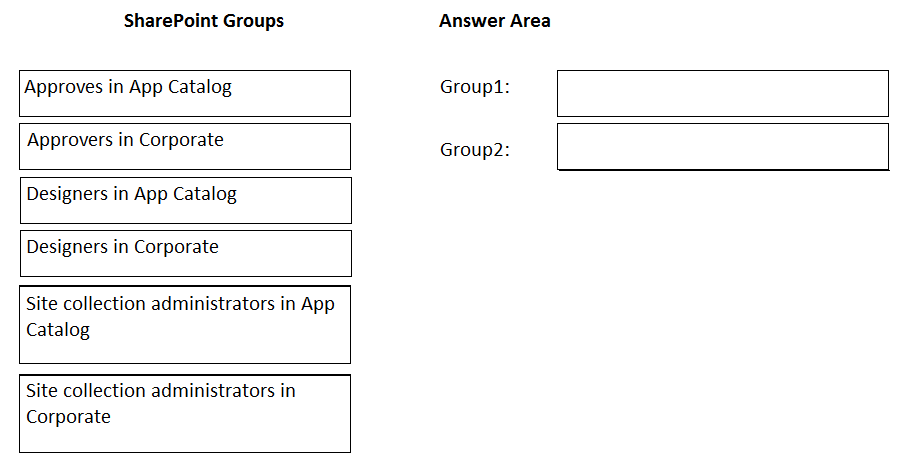Select Approvers in Corporate option
This screenshot has width=903, height=465.
(185, 146)
